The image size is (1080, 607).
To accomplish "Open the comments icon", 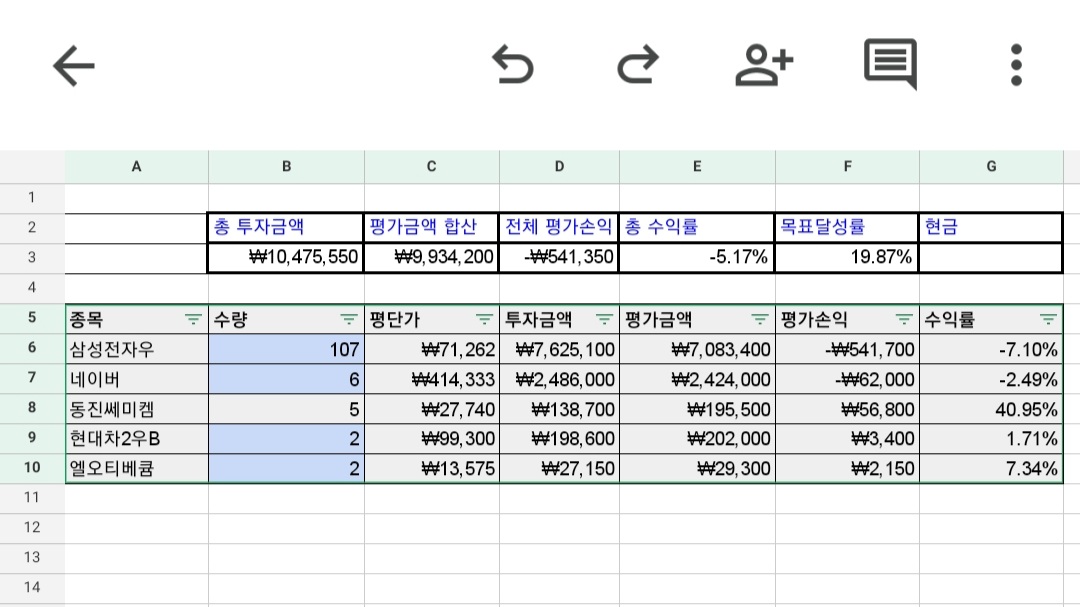I will (x=891, y=64).
